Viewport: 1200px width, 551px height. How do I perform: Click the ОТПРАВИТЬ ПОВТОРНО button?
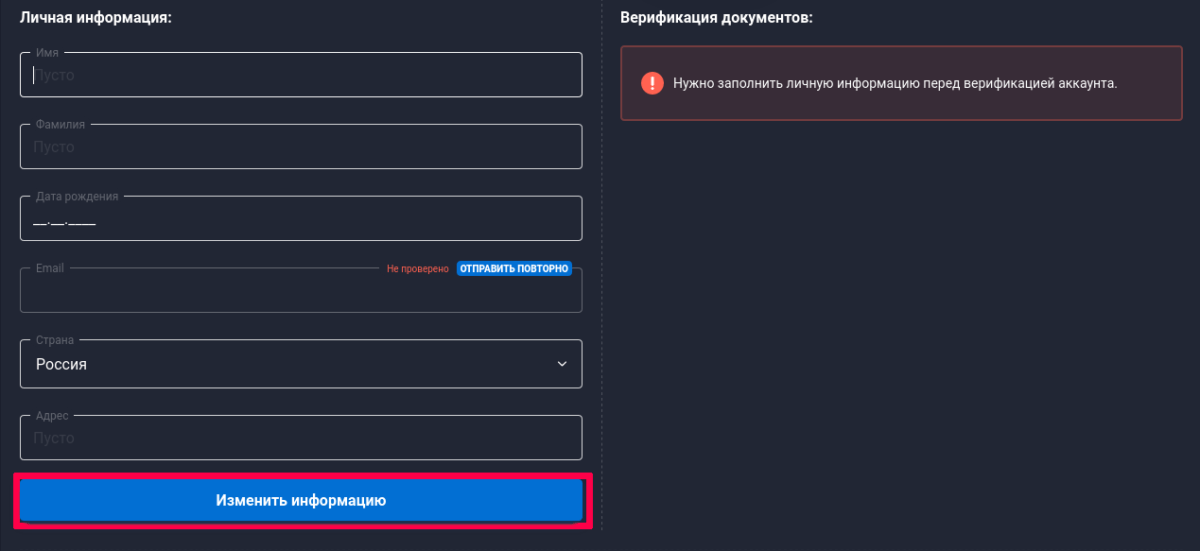click(x=514, y=269)
